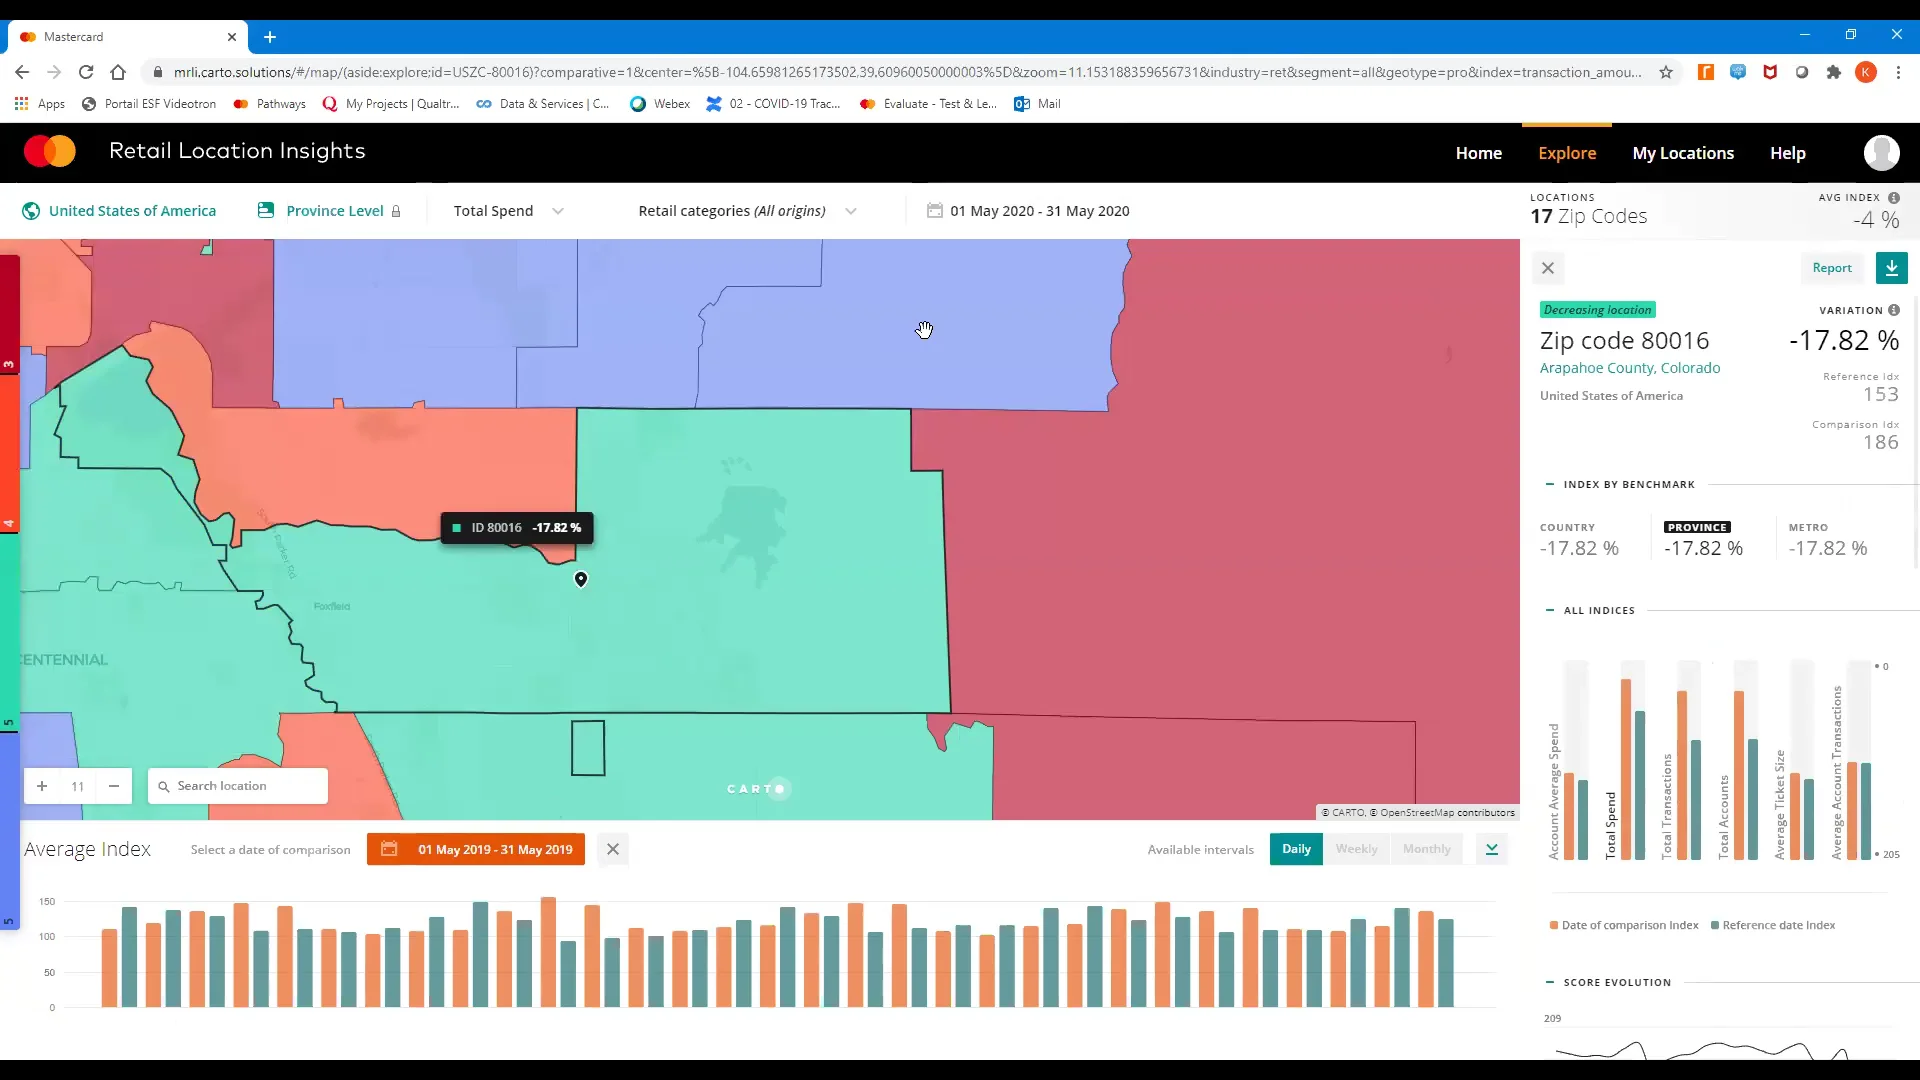Open the Arapahoe County, Colorado link
This screenshot has width=1920, height=1080.
tap(1630, 367)
